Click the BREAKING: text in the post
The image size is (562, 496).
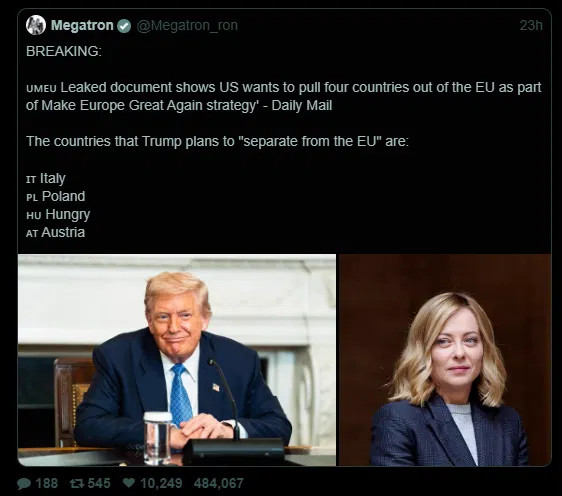point(64,51)
